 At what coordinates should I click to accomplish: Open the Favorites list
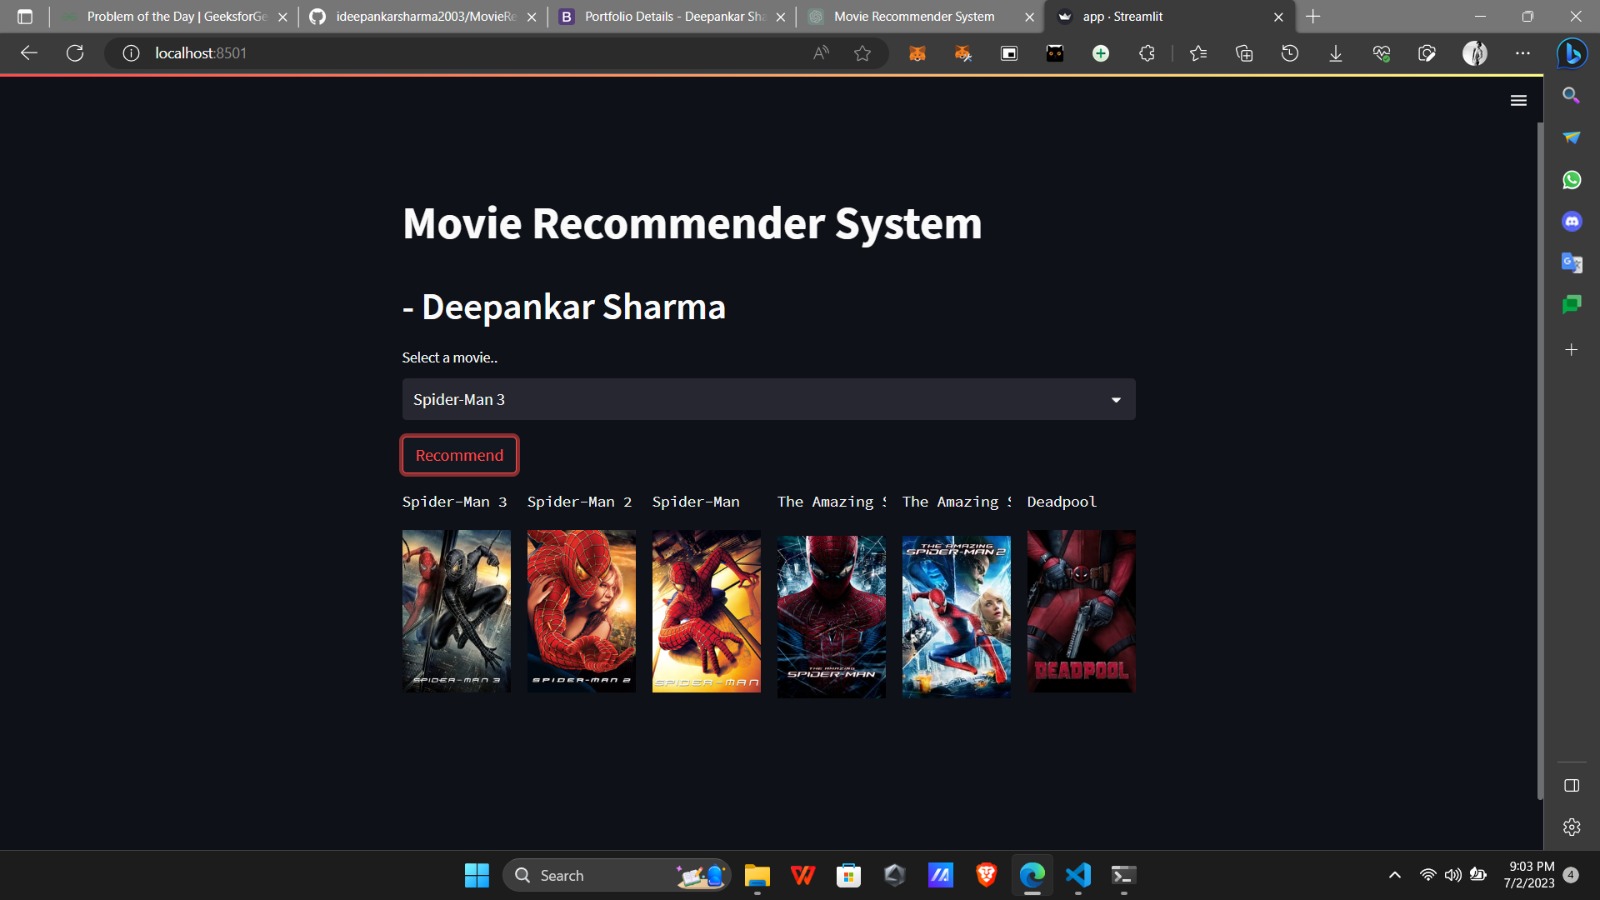click(x=1198, y=53)
